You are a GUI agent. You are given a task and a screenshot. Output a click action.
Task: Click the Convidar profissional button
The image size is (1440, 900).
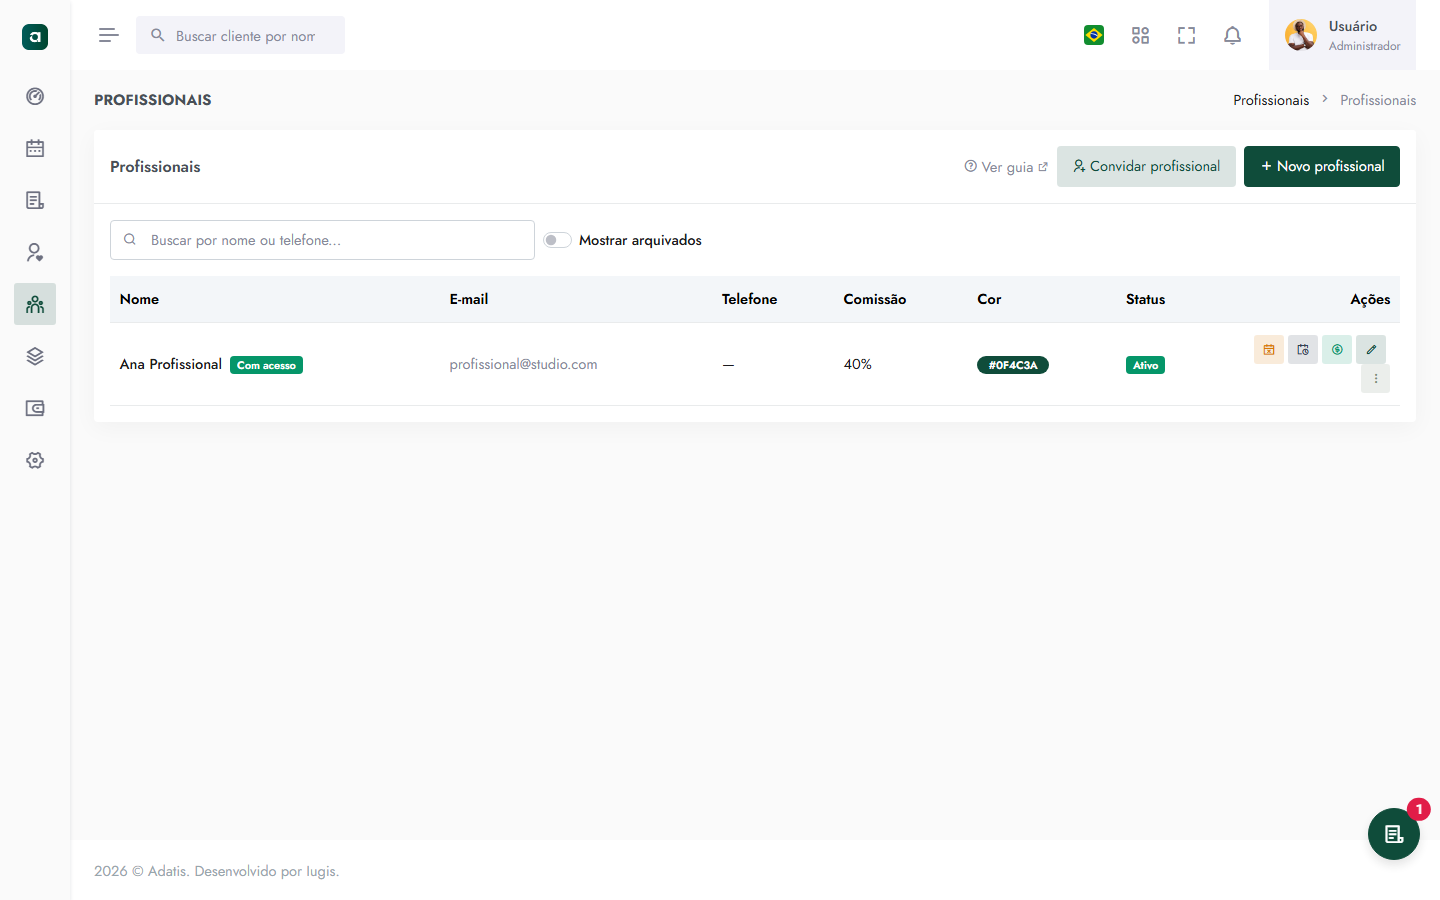click(x=1146, y=166)
